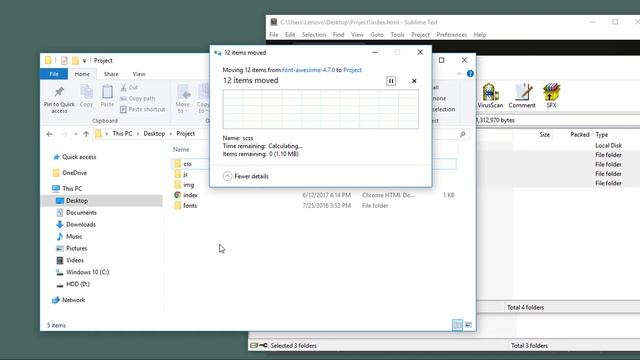The image size is (640, 360).
Task: Switch to the Home ribbon tab
Action: 82,74
